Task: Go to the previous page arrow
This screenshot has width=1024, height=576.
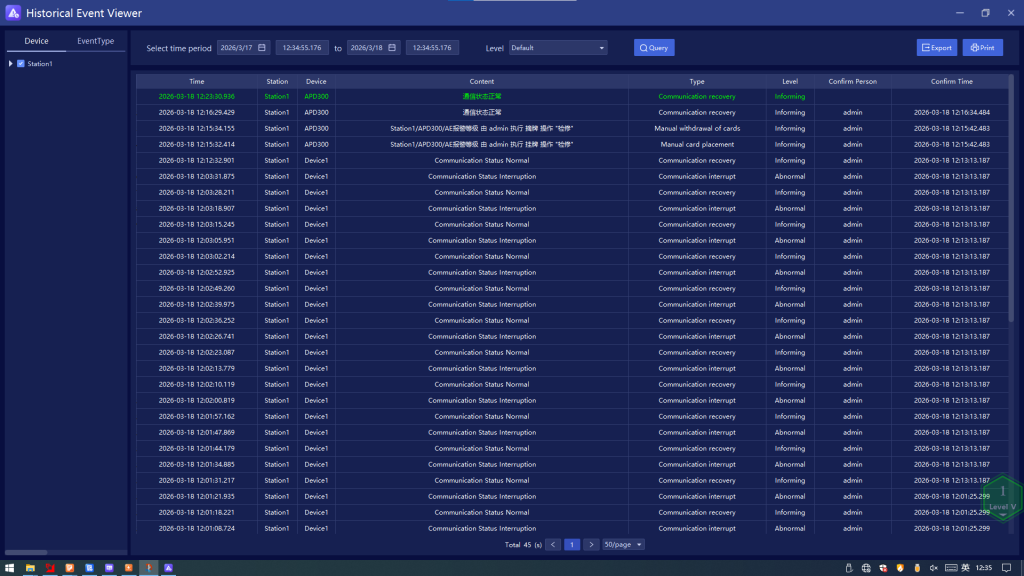Action: [553, 545]
